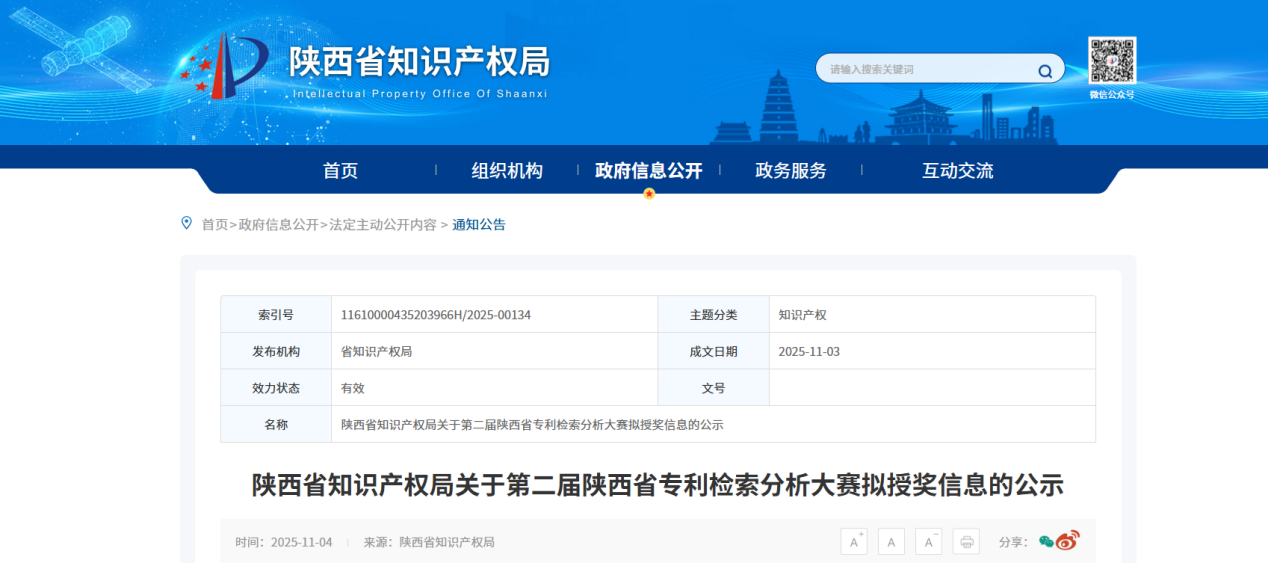Image resolution: width=1268 pixels, height=563 pixels.
Task: Click 通知公告 breadcrumb link
Action: [479, 225]
